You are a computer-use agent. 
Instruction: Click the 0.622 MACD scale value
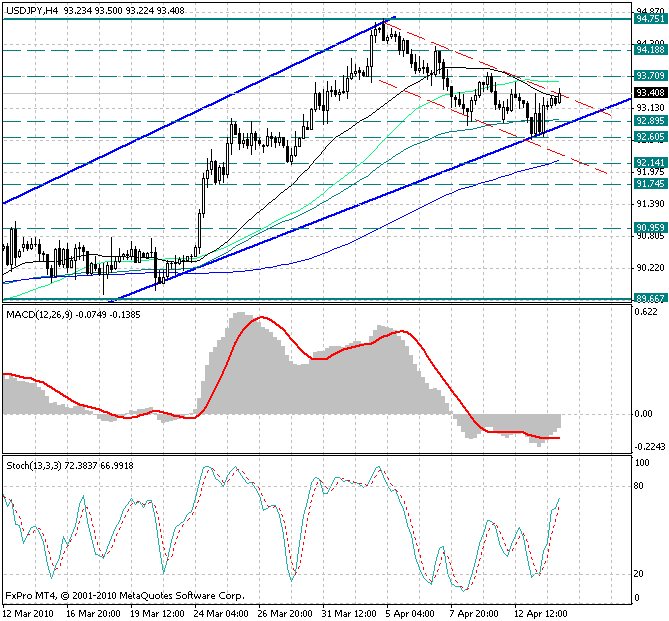click(x=646, y=312)
